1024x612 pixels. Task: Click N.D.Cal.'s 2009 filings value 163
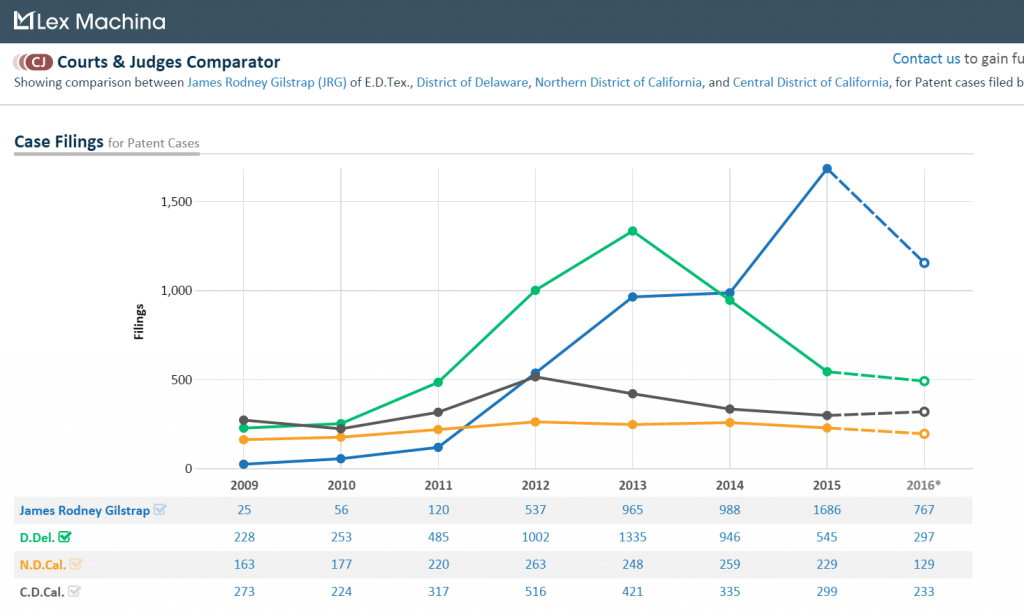point(244,564)
